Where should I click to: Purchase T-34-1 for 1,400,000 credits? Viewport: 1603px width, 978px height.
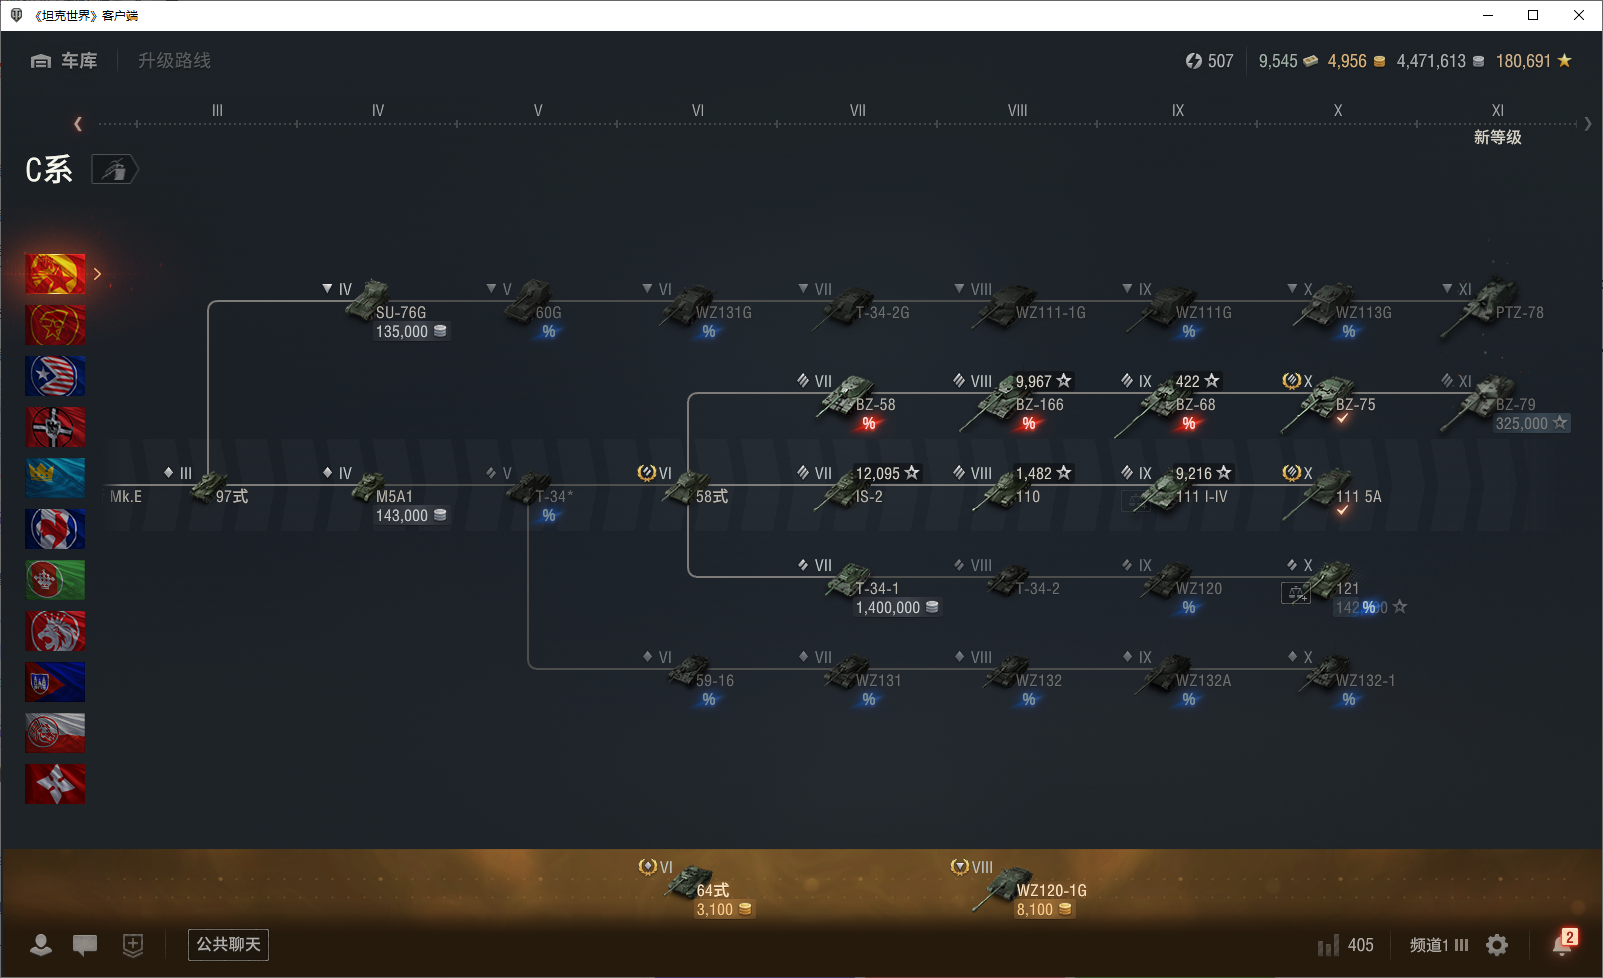click(x=897, y=608)
